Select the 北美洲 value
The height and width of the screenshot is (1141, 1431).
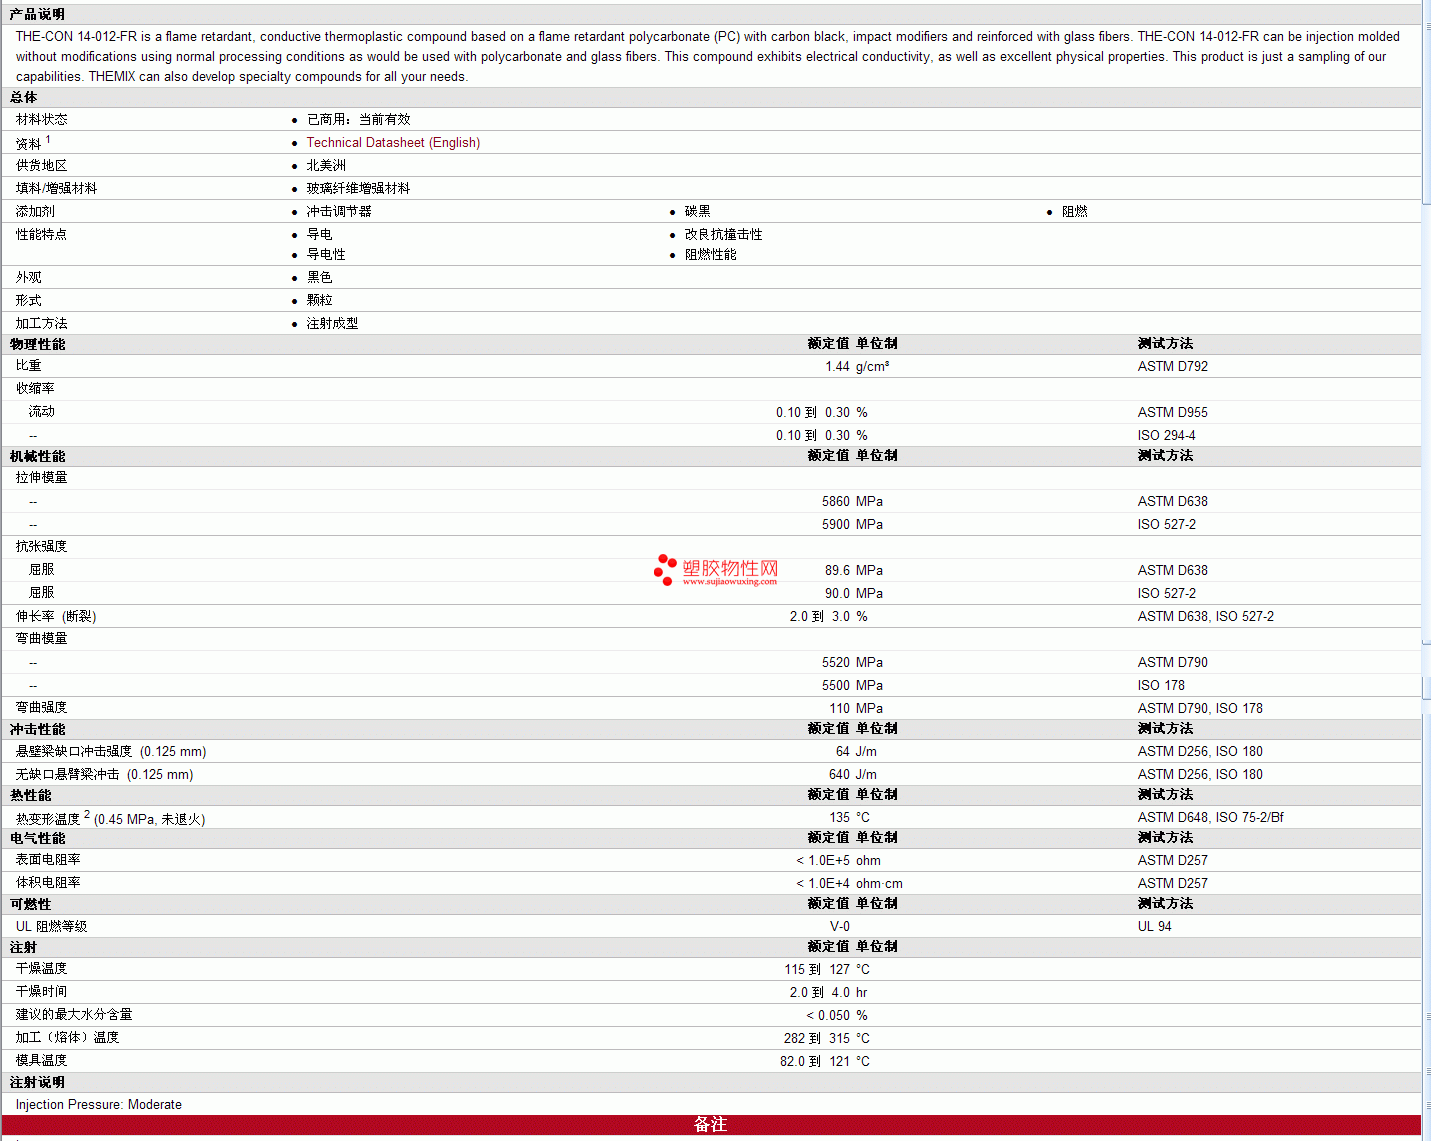[x=326, y=165]
